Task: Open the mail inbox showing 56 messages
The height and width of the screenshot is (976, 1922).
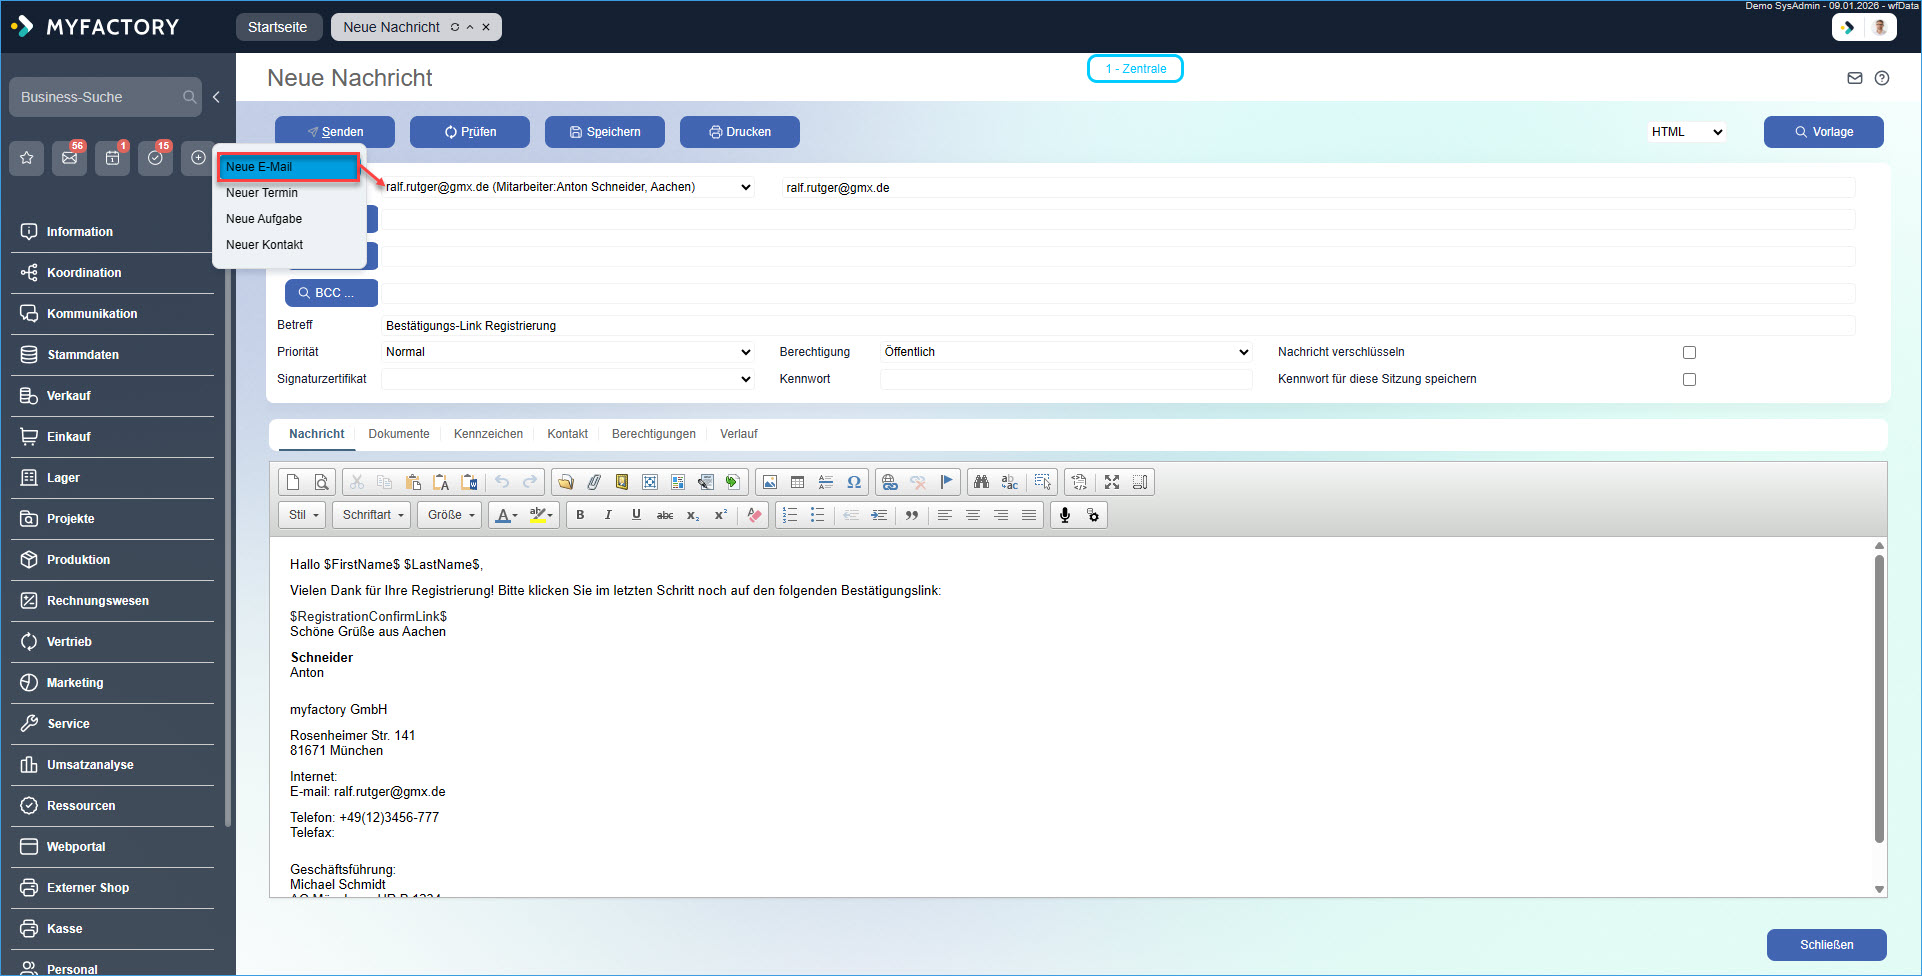Action: 69,157
